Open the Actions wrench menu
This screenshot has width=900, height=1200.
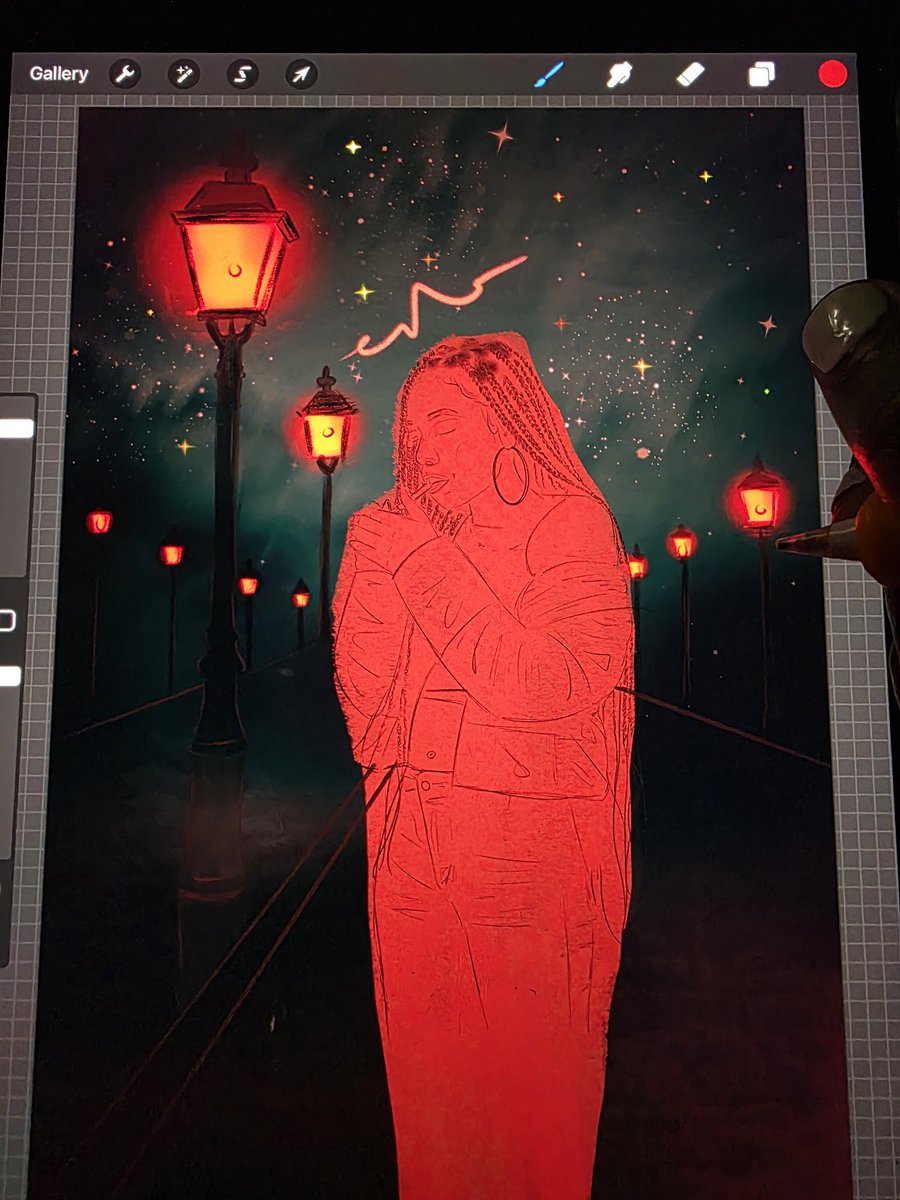click(125, 74)
